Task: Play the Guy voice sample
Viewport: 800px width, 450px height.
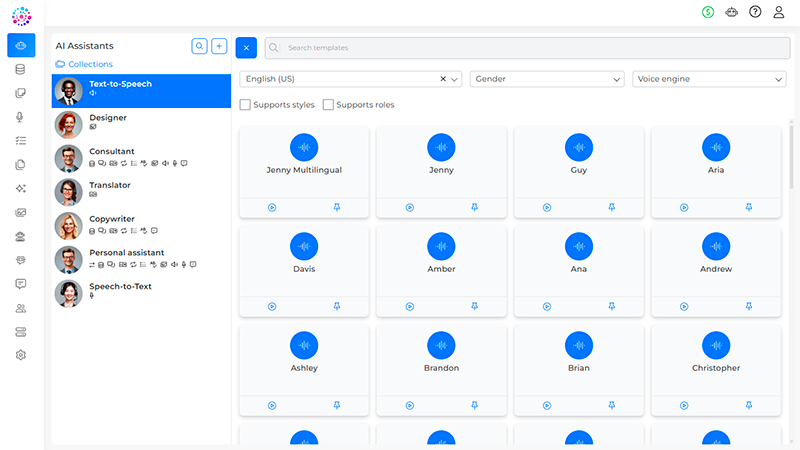Action: point(547,207)
